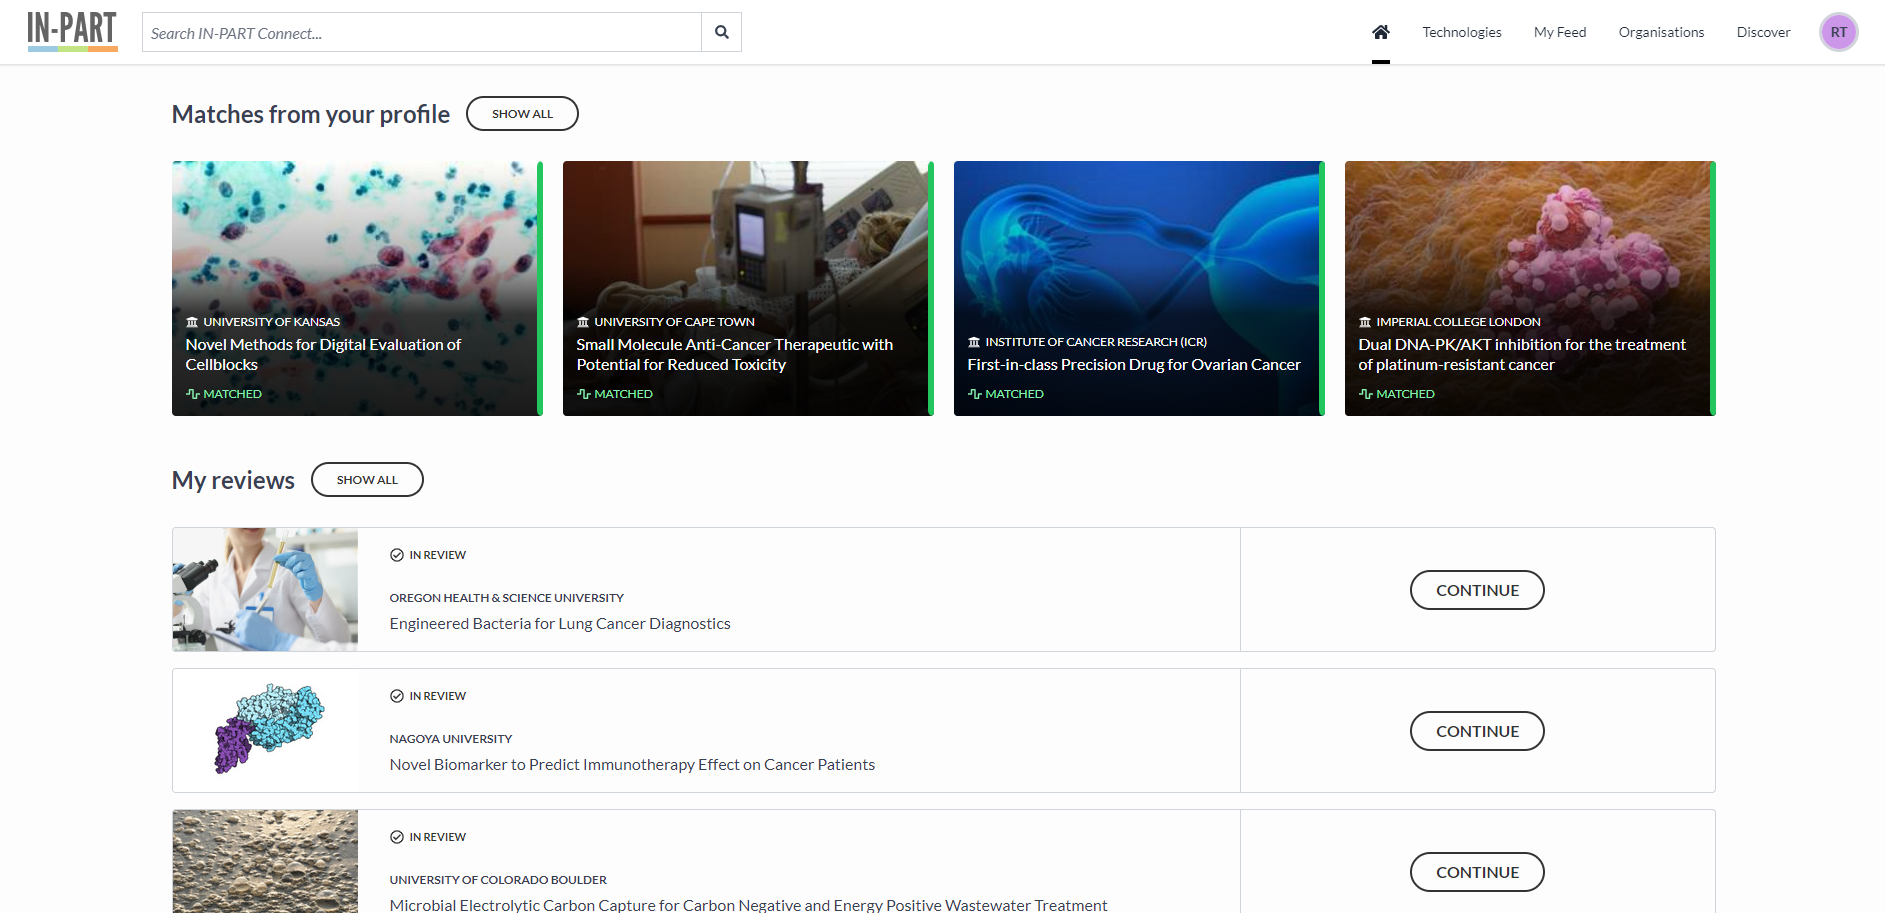Click IN REVIEW status text on Oregon review
This screenshot has width=1885, height=913.
pos(438,555)
